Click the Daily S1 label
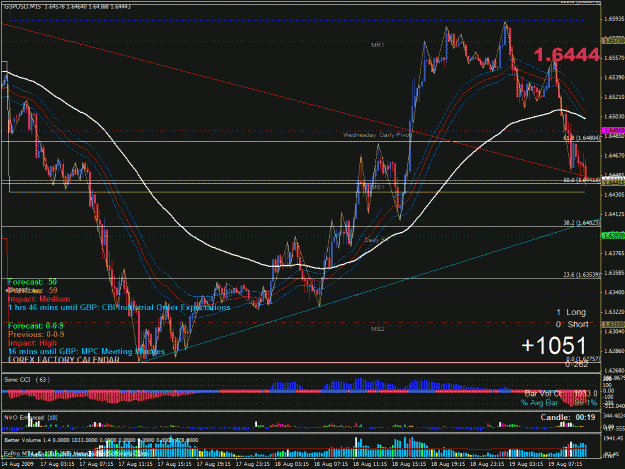Screen dimensions: 625x469 click(x=376, y=240)
